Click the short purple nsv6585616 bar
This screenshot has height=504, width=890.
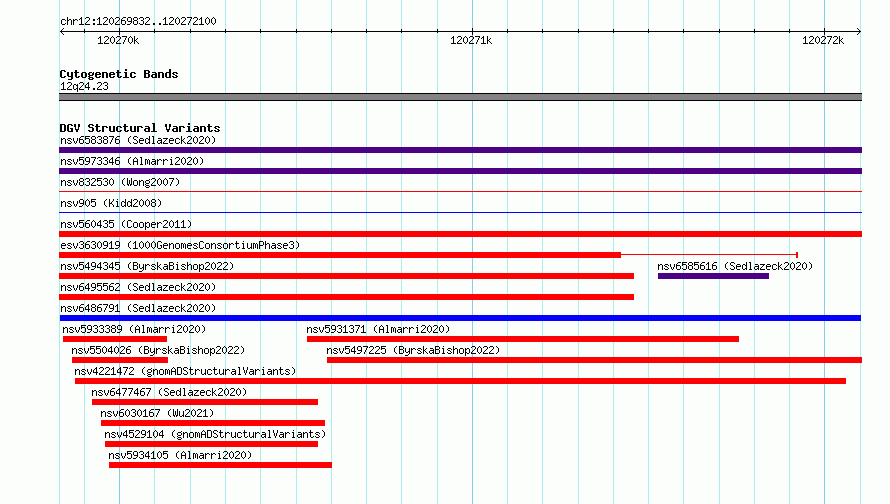(713, 276)
